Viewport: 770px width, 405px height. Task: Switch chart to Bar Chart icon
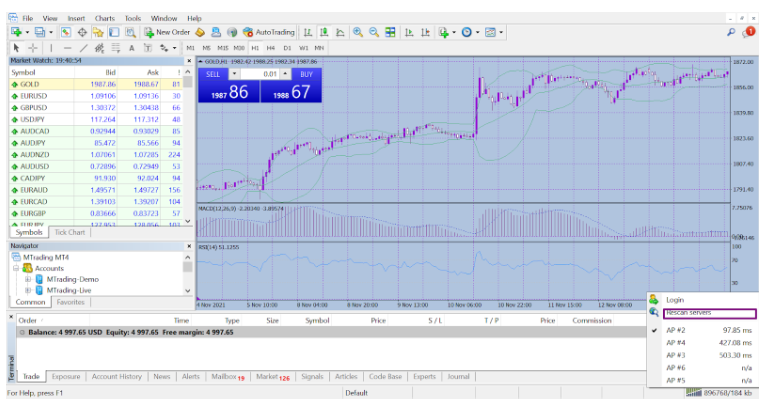pyautogui.click(x=308, y=32)
